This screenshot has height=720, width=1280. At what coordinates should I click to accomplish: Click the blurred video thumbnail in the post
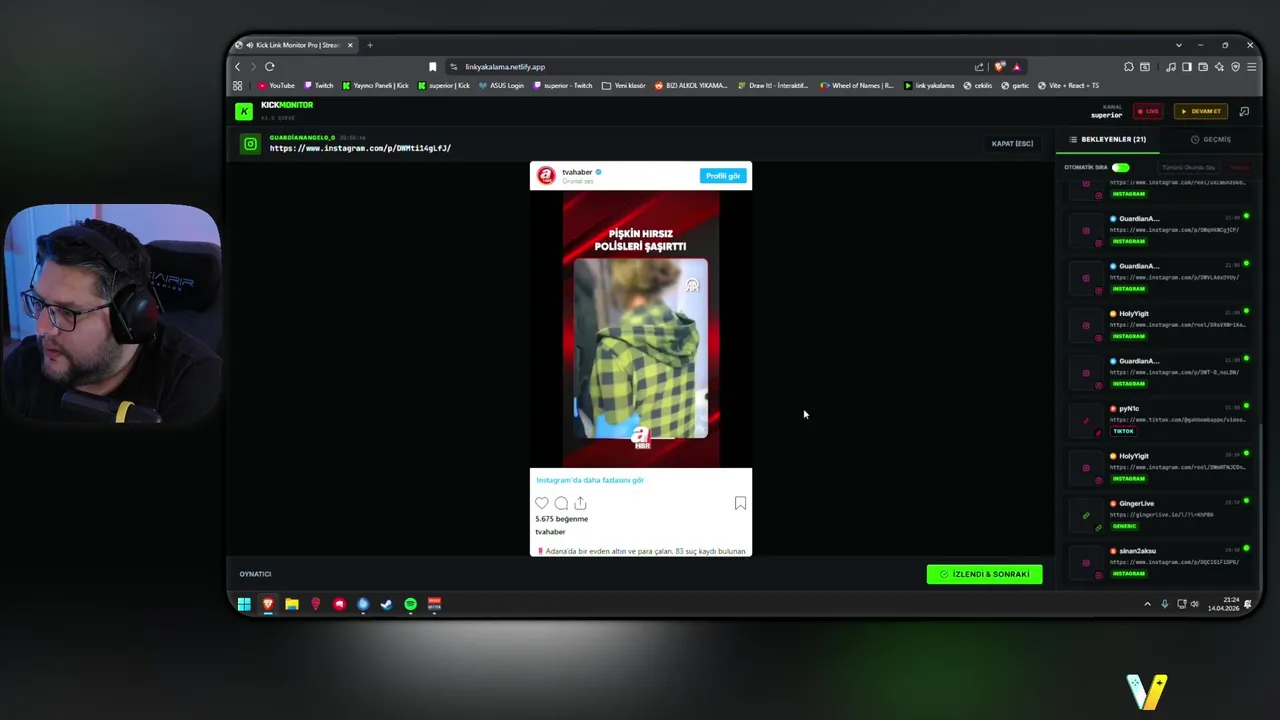(x=641, y=348)
